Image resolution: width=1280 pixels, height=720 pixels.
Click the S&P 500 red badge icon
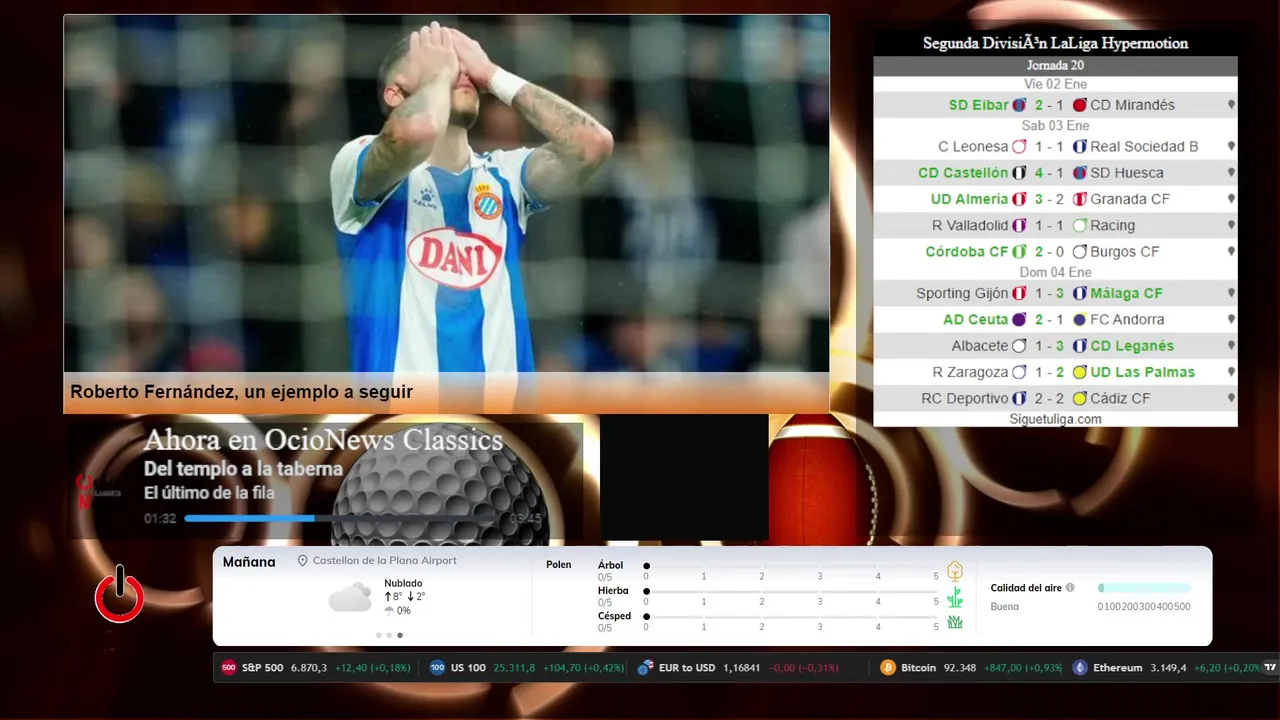pyautogui.click(x=228, y=668)
